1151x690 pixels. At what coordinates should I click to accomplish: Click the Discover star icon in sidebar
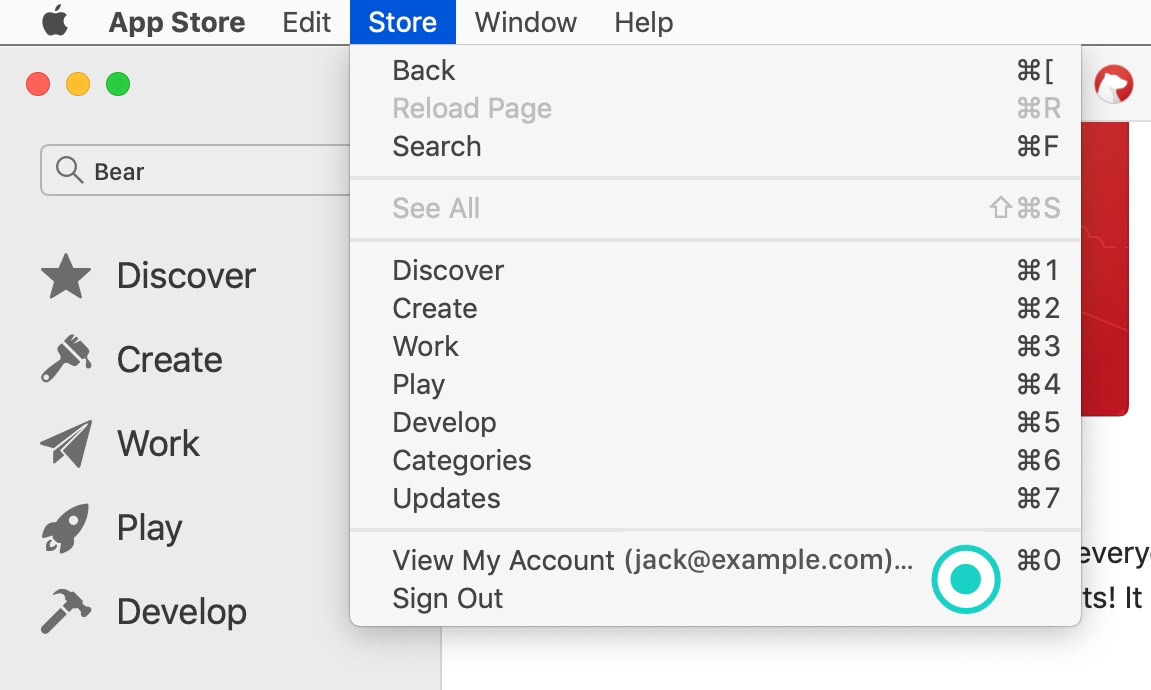pos(66,277)
